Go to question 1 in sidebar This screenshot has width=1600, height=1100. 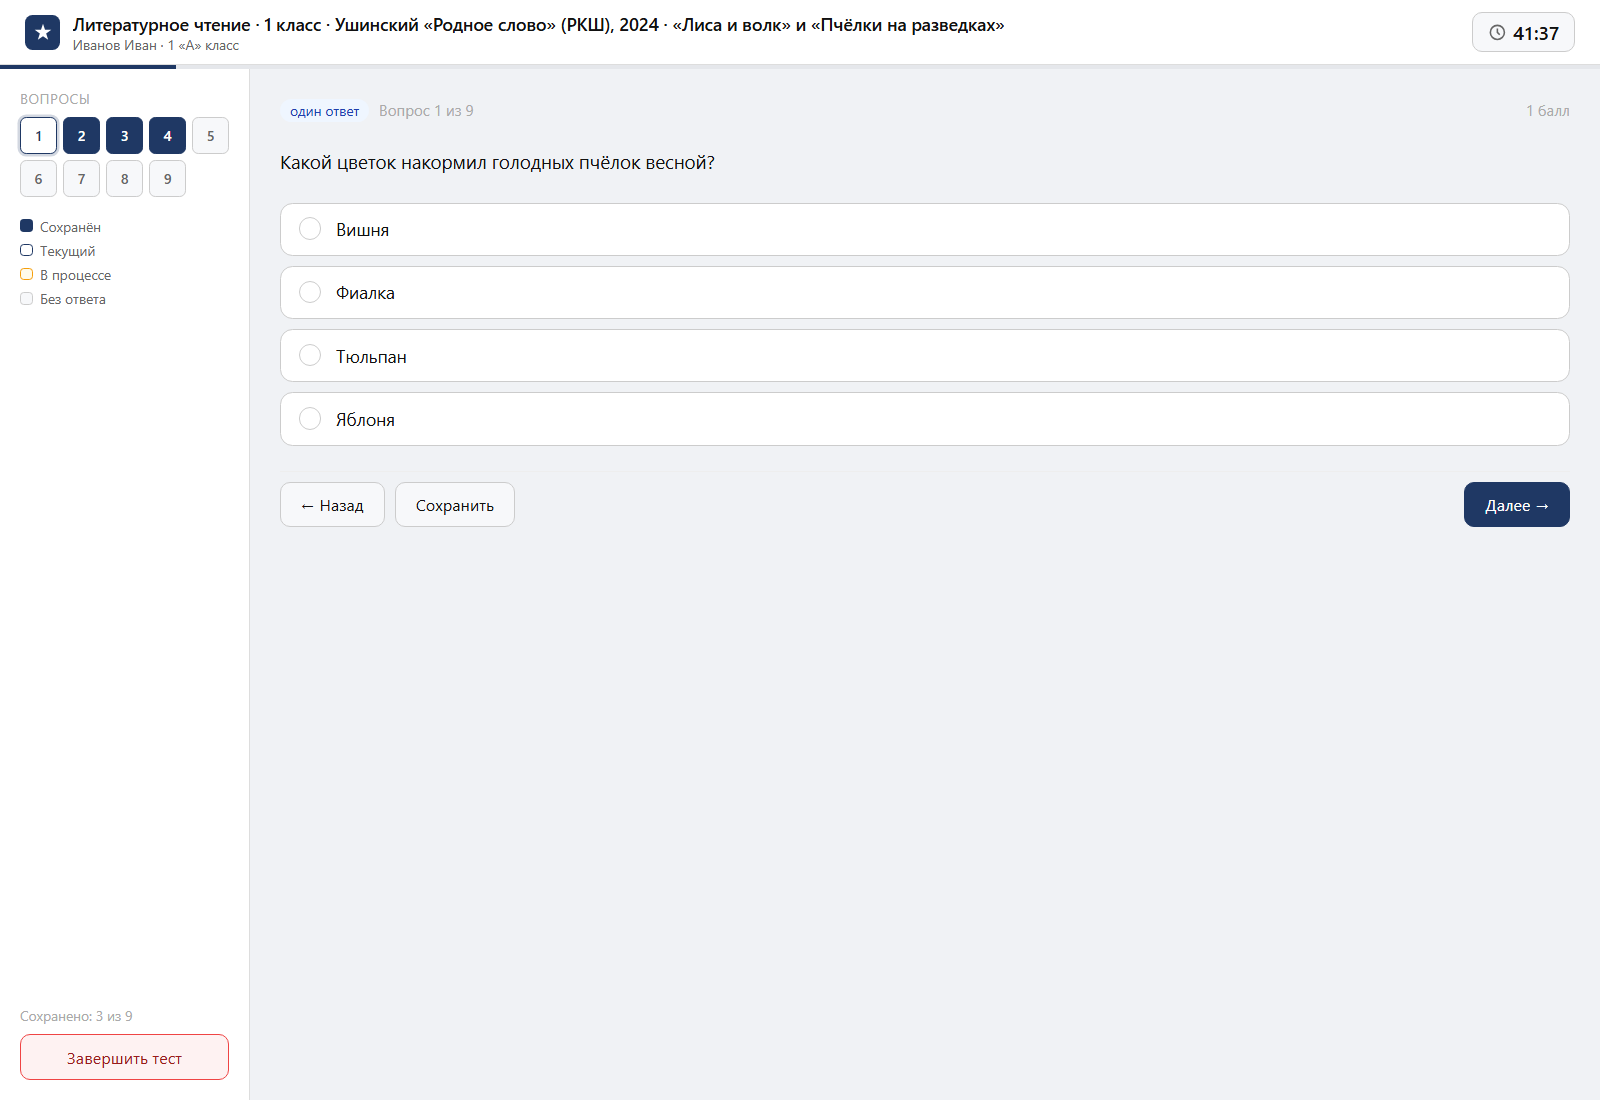38,136
